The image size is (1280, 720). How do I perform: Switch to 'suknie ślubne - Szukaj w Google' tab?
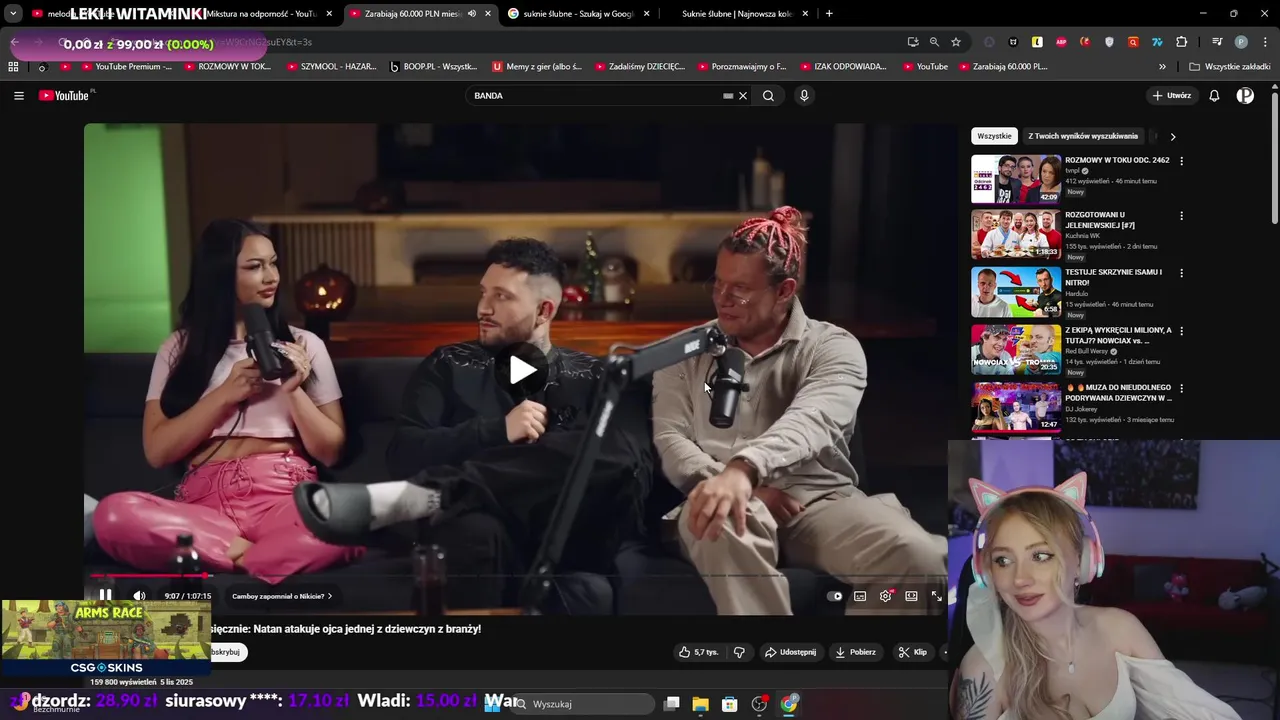coord(579,14)
